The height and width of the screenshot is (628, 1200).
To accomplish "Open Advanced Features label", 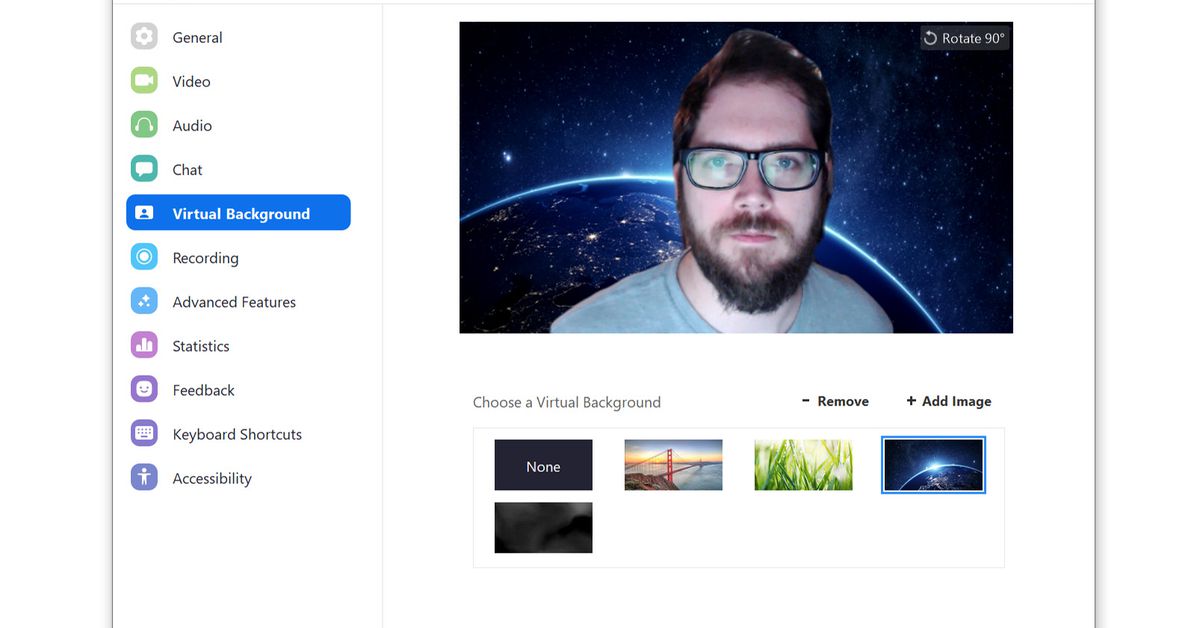I will click(234, 301).
